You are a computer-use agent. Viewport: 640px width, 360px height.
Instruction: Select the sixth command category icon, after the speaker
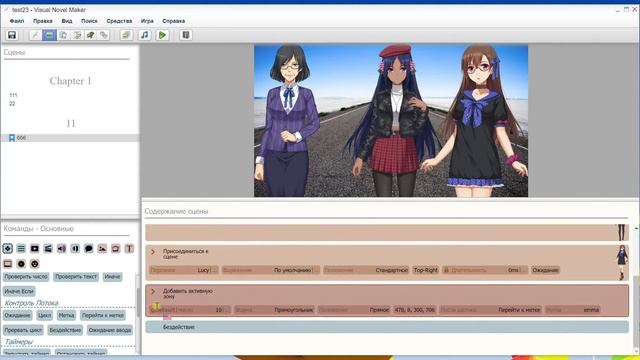point(75,249)
